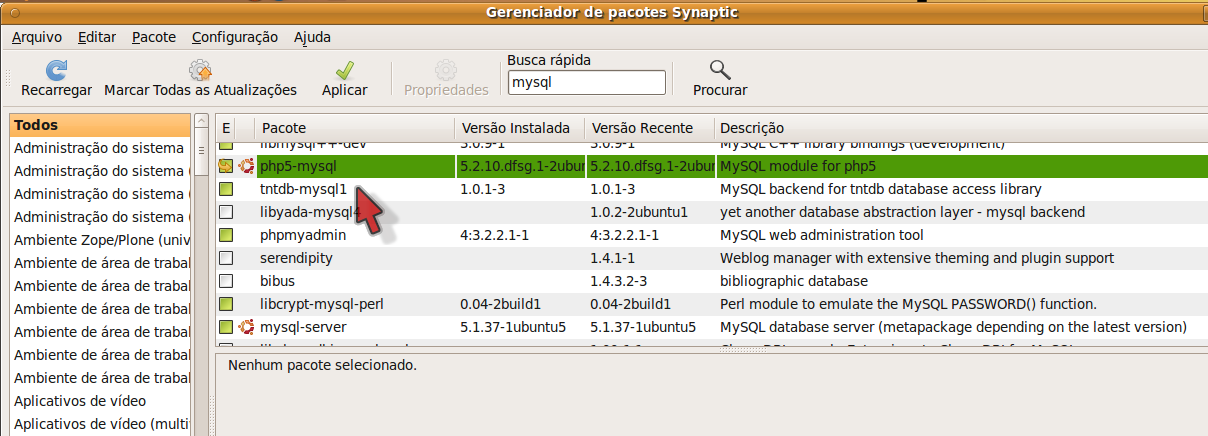Screen dimensions: 1208x436
Task: Open the Ajuda menu
Action: [x=312, y=37]
